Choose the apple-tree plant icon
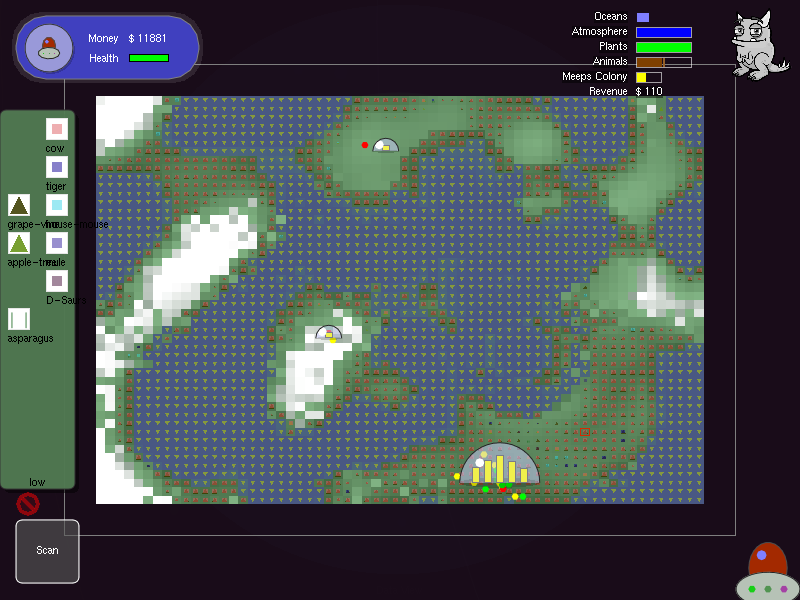The width and height of the screenshot is (800, 600). tap(19, 243)
